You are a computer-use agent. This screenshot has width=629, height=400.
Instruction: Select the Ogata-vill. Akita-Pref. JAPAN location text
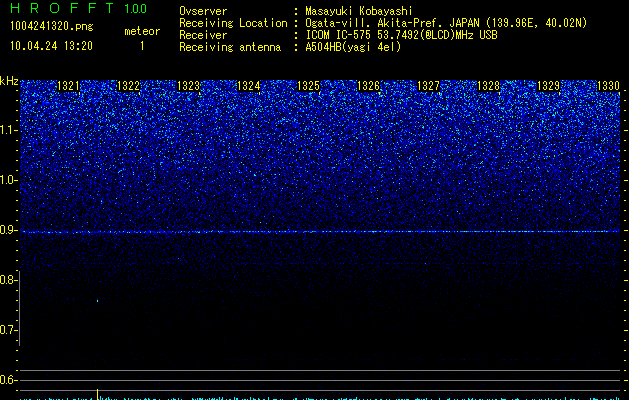[446, 23]
